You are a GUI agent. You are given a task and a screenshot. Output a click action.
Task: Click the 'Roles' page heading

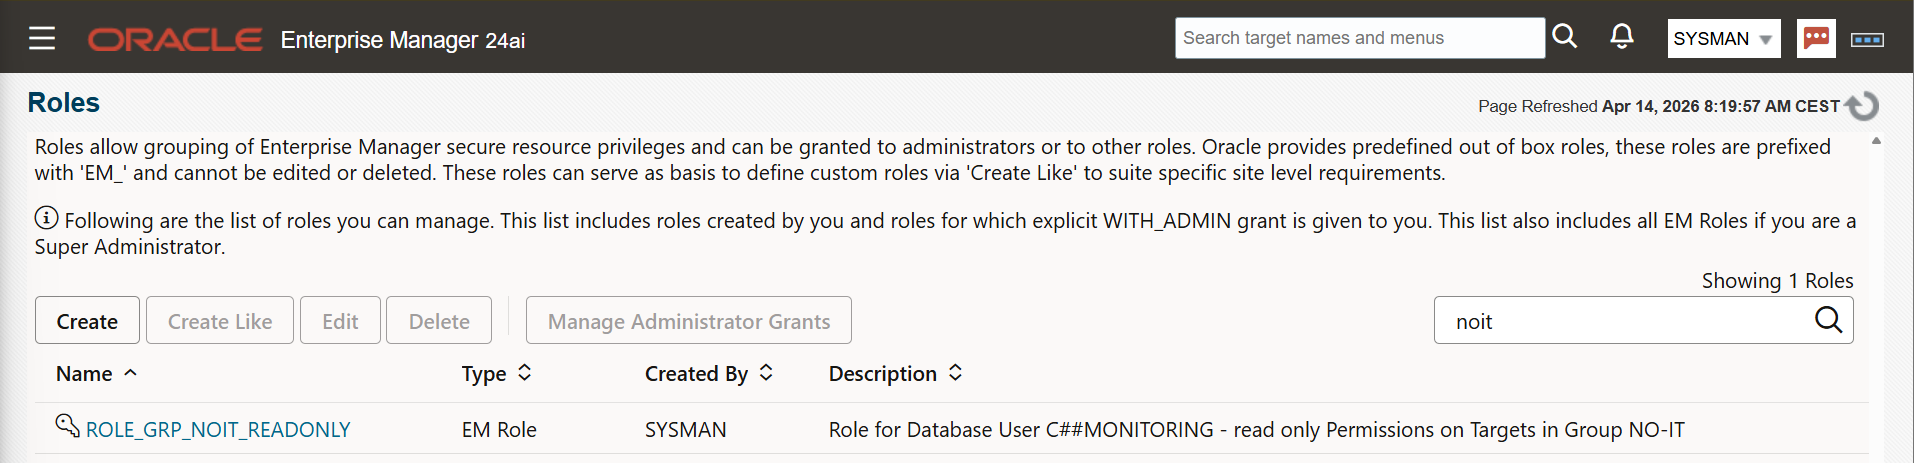click(64, 102)
